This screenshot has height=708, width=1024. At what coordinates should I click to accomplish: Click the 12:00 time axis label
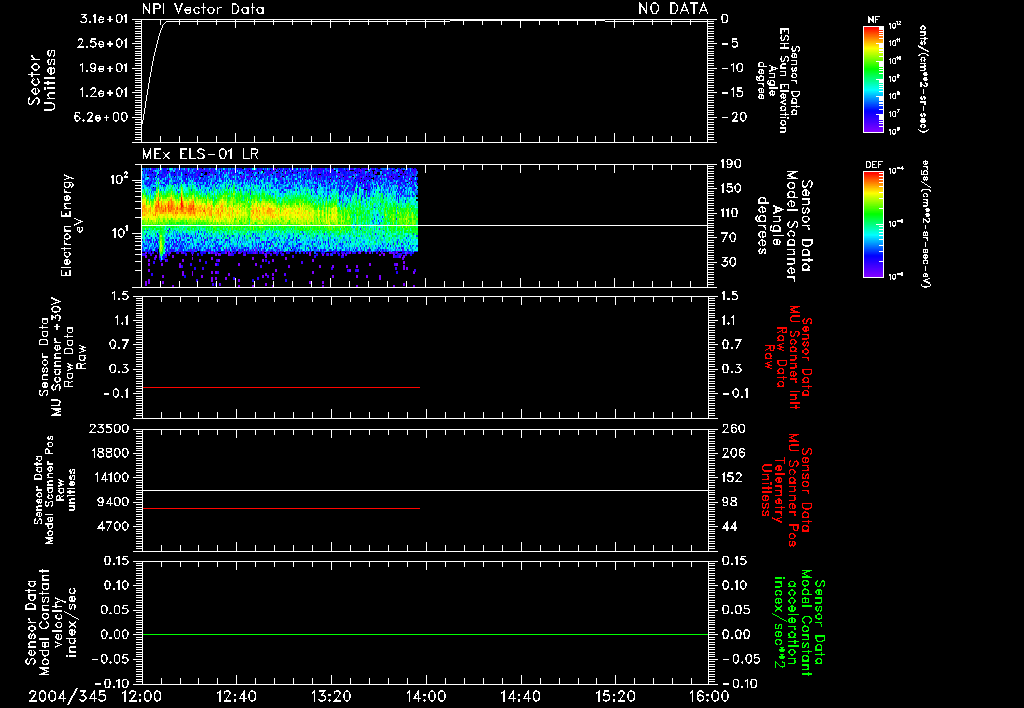[142, 696]
